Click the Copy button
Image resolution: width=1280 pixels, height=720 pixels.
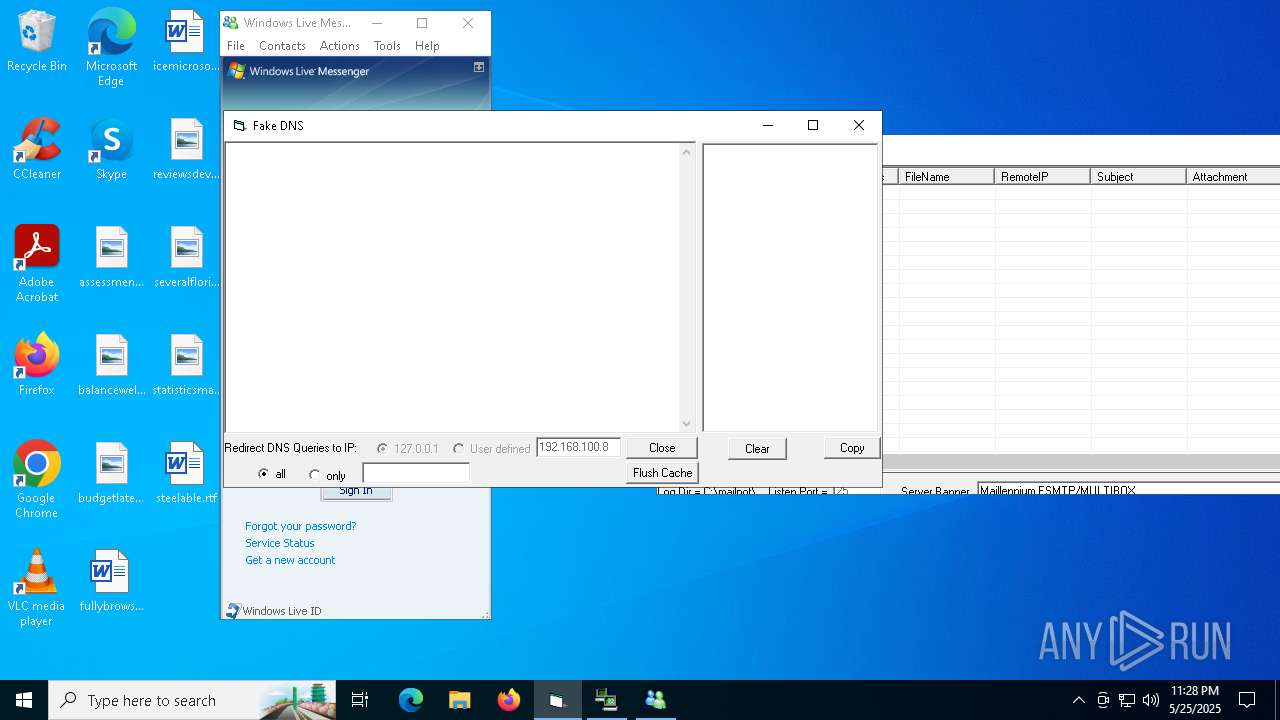(852, 448)
